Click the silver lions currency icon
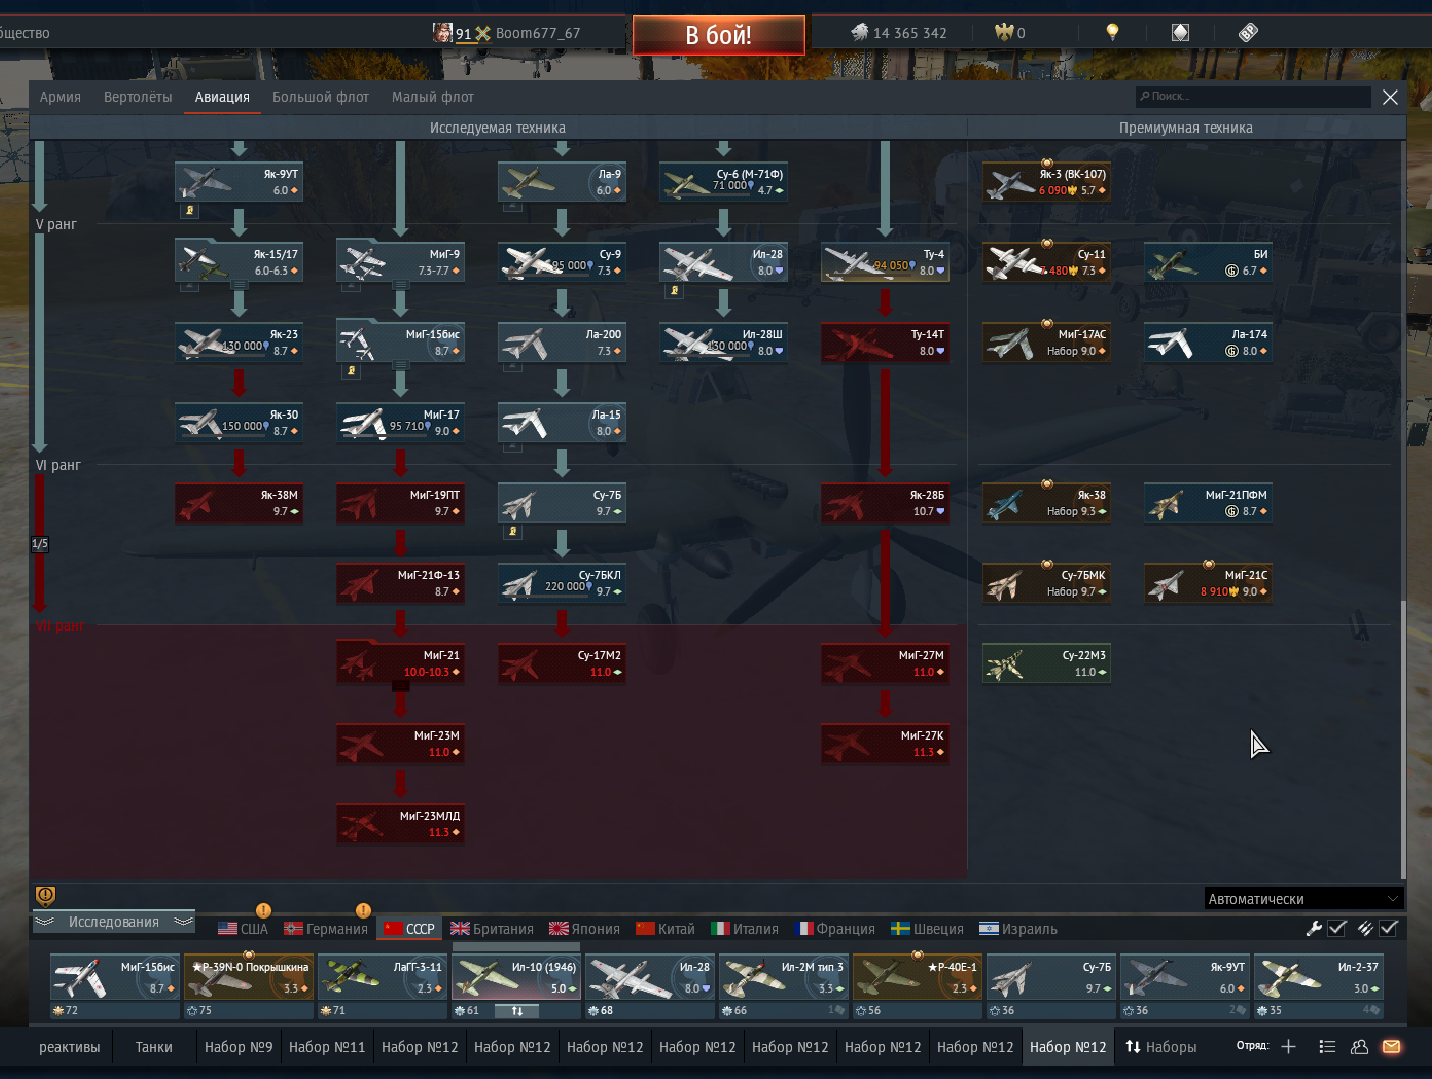 (x=860, y=32)
